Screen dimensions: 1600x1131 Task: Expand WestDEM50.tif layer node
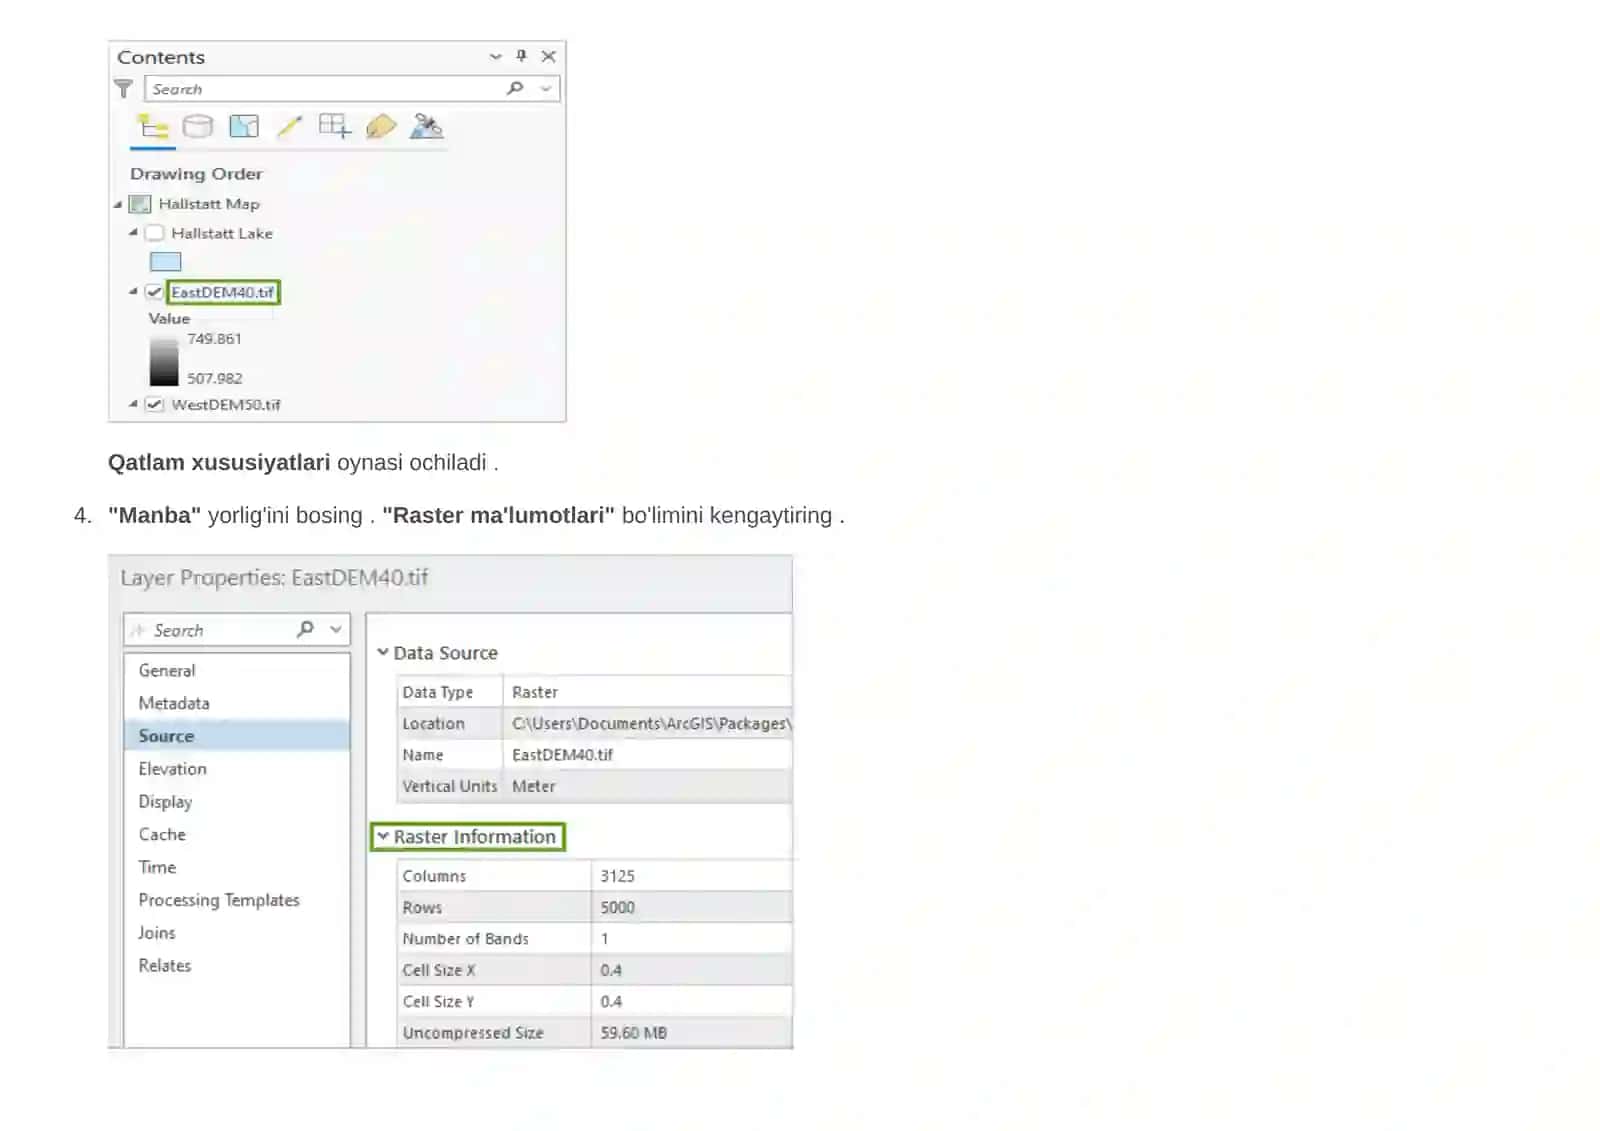(x=133, y=404)
